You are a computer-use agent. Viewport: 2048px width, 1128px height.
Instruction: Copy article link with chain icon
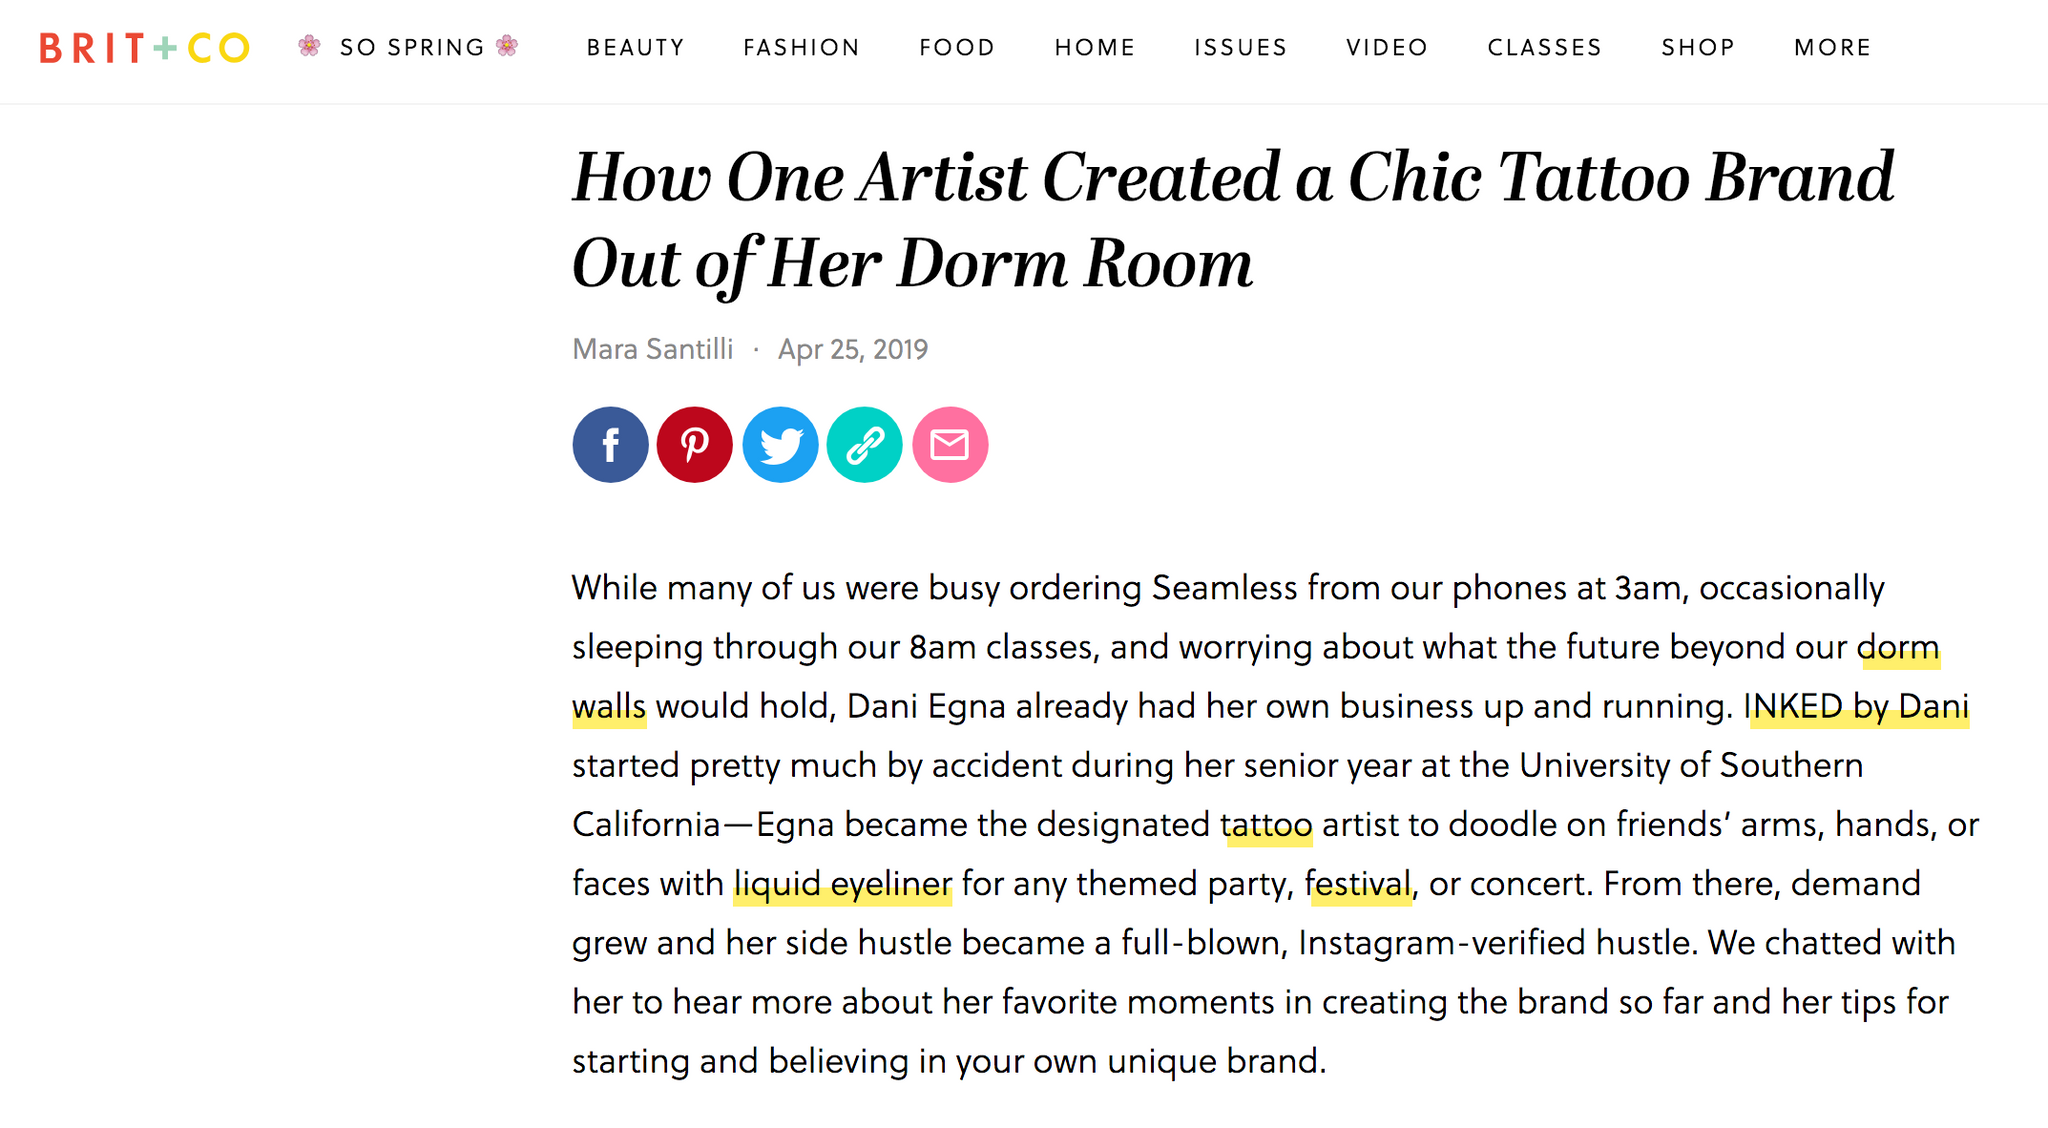pyautogui.click(x=865, y=445)
